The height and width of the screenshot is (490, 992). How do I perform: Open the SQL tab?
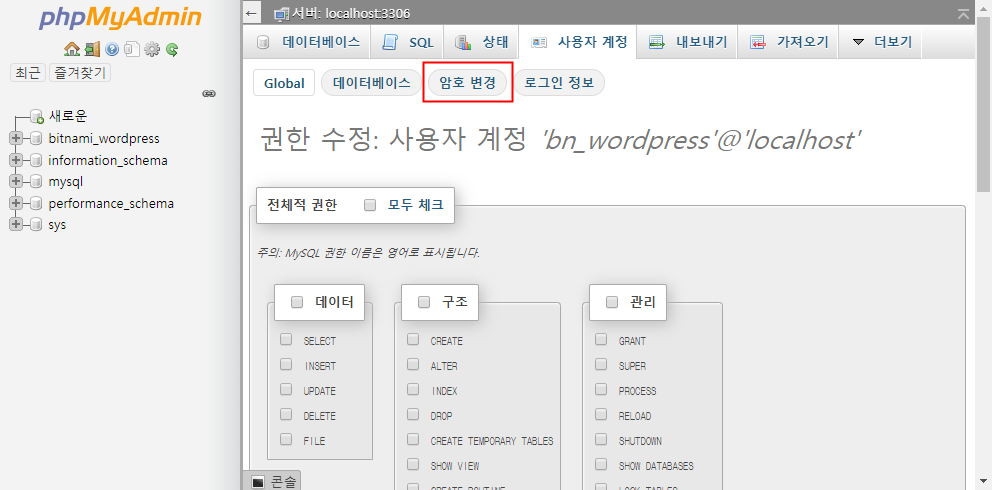[x=407, y=42]
